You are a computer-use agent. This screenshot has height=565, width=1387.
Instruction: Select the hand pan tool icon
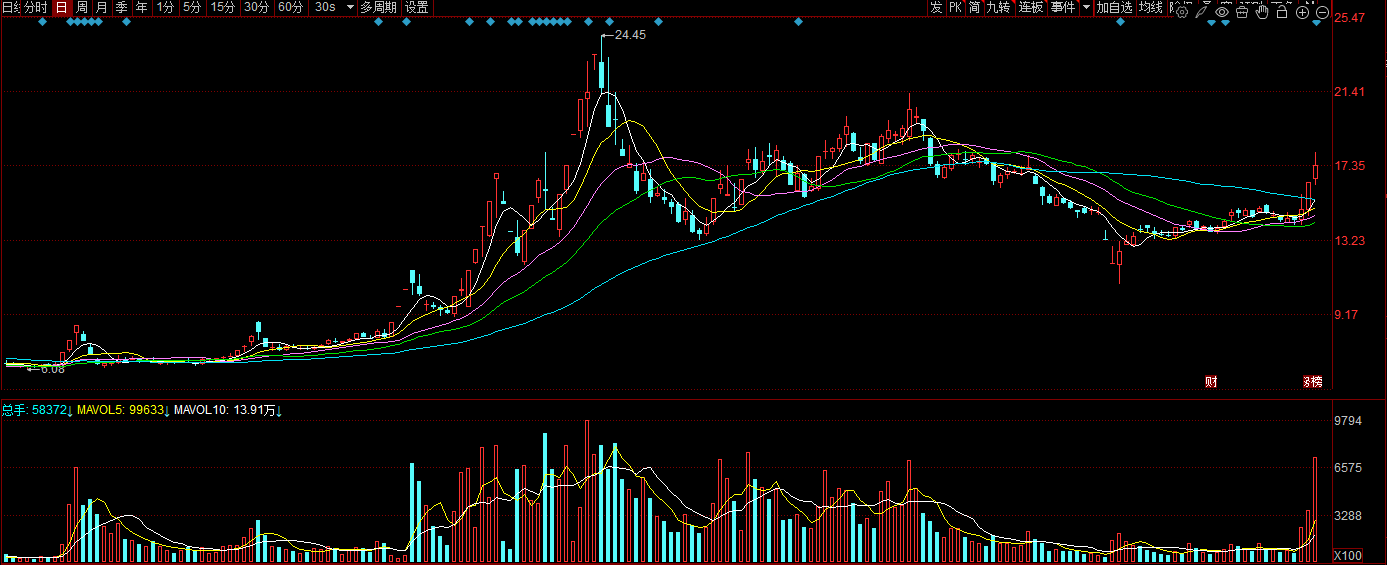(x=1262, y=12)
